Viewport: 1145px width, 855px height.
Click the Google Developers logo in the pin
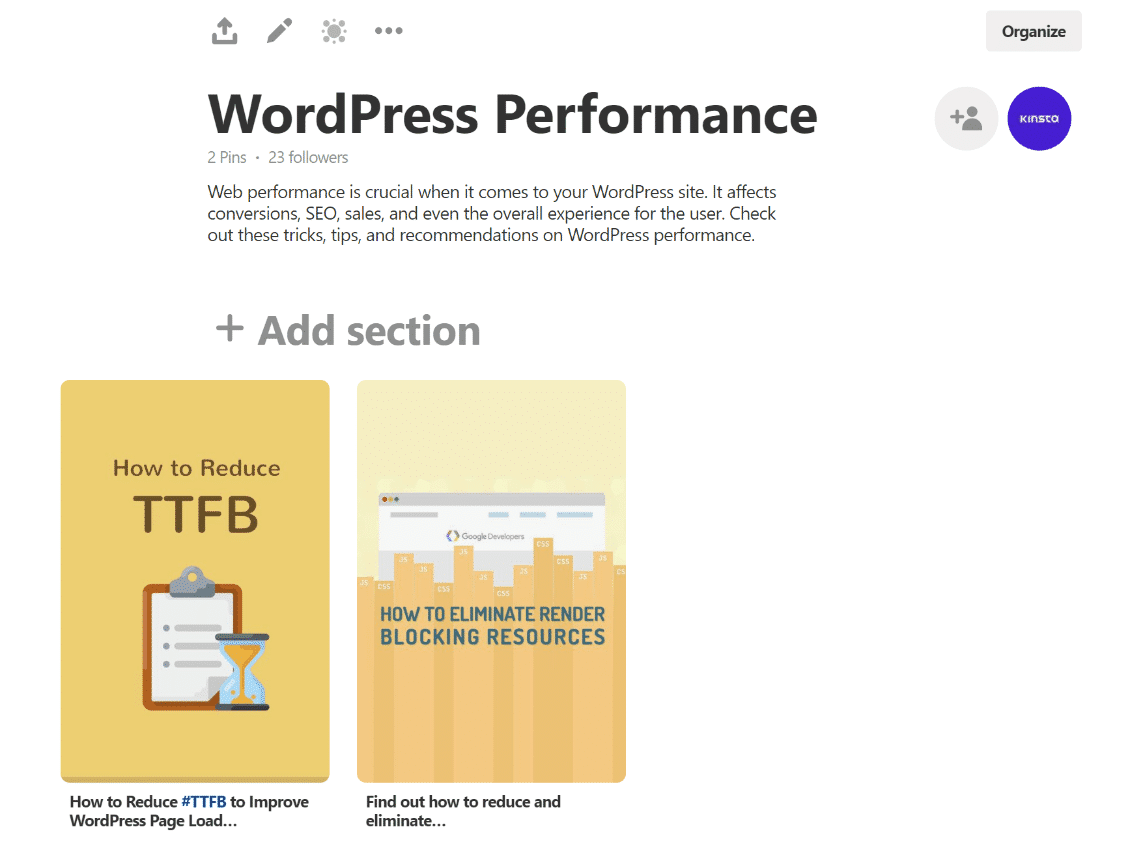point(485,536)
